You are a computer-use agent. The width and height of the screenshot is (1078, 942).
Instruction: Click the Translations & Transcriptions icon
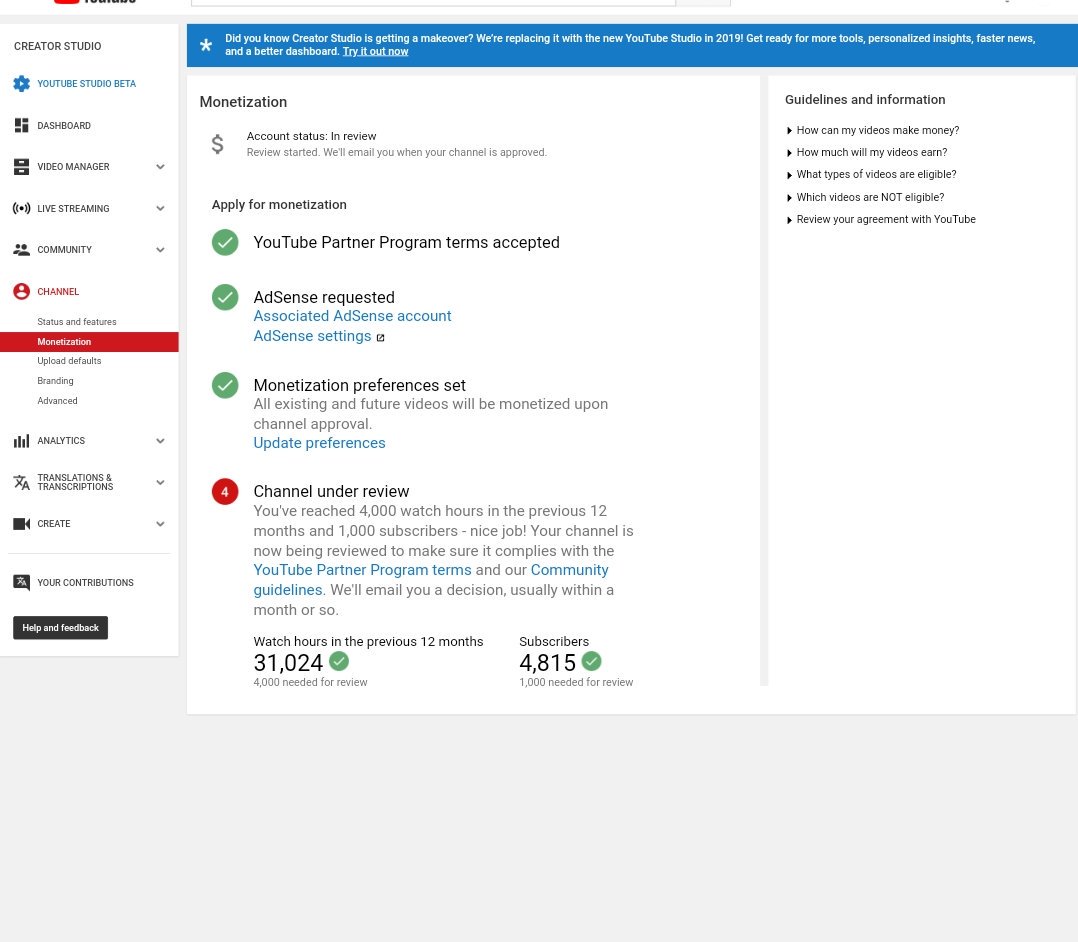pyautogui.click(x=21, y=482)
